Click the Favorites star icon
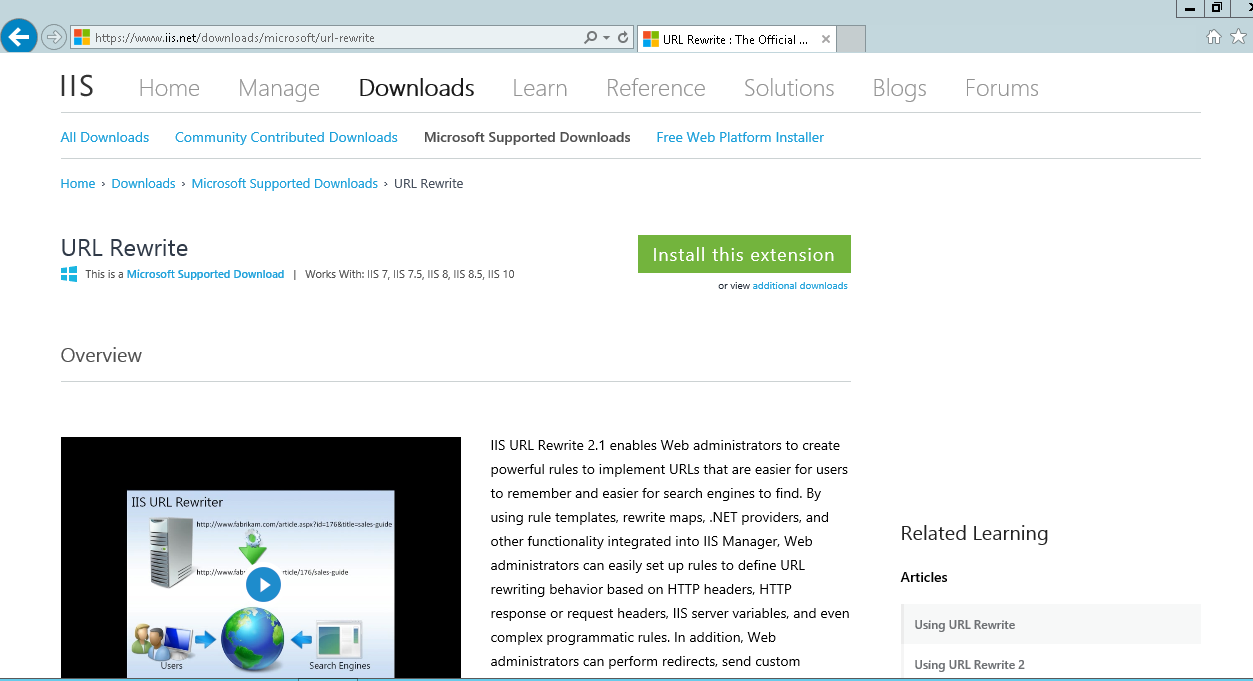The image size is (1253, 681). [x=1239, y=37]
